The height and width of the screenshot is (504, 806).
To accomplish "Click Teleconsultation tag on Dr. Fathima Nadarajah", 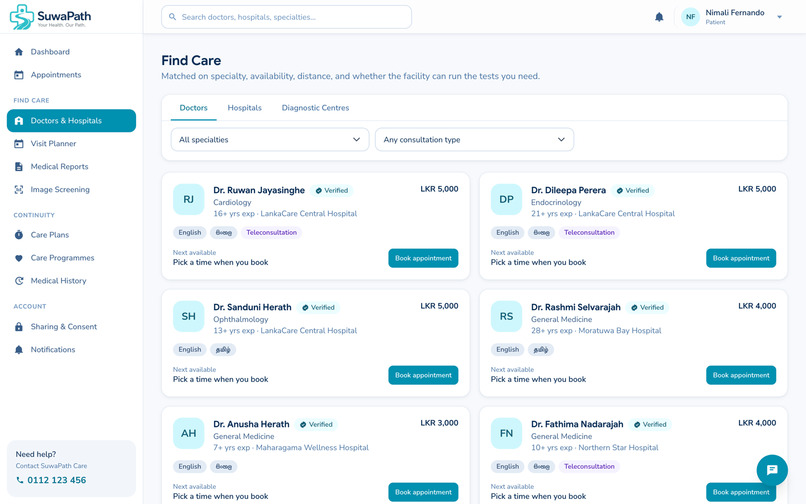I will [x=589, y=467].
